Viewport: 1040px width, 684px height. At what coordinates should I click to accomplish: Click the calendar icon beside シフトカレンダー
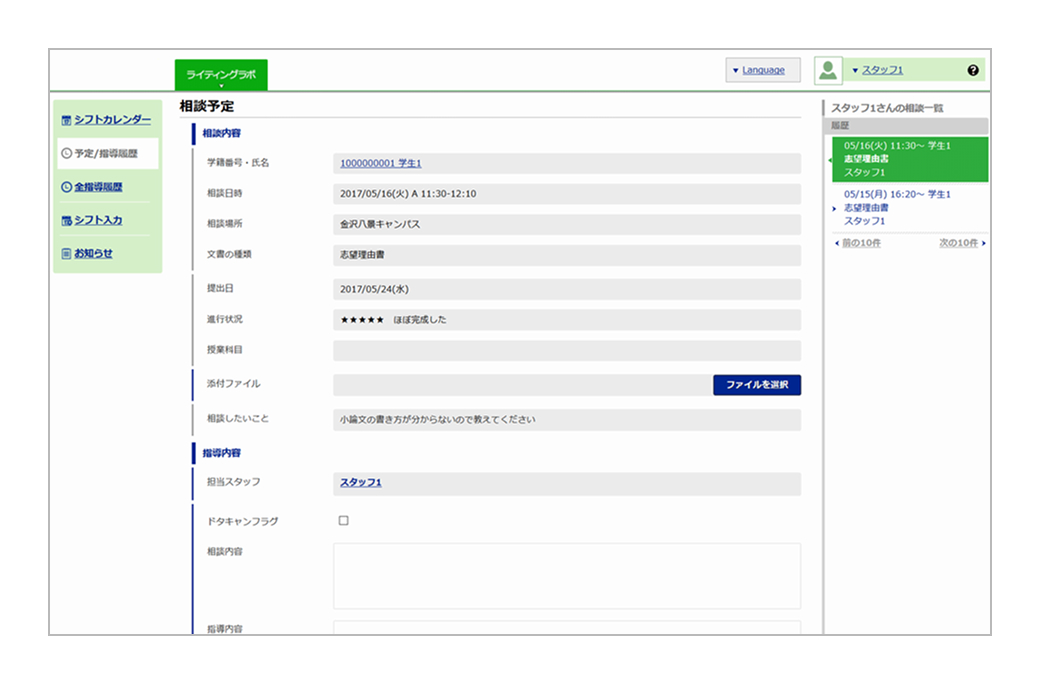(66, 121)
